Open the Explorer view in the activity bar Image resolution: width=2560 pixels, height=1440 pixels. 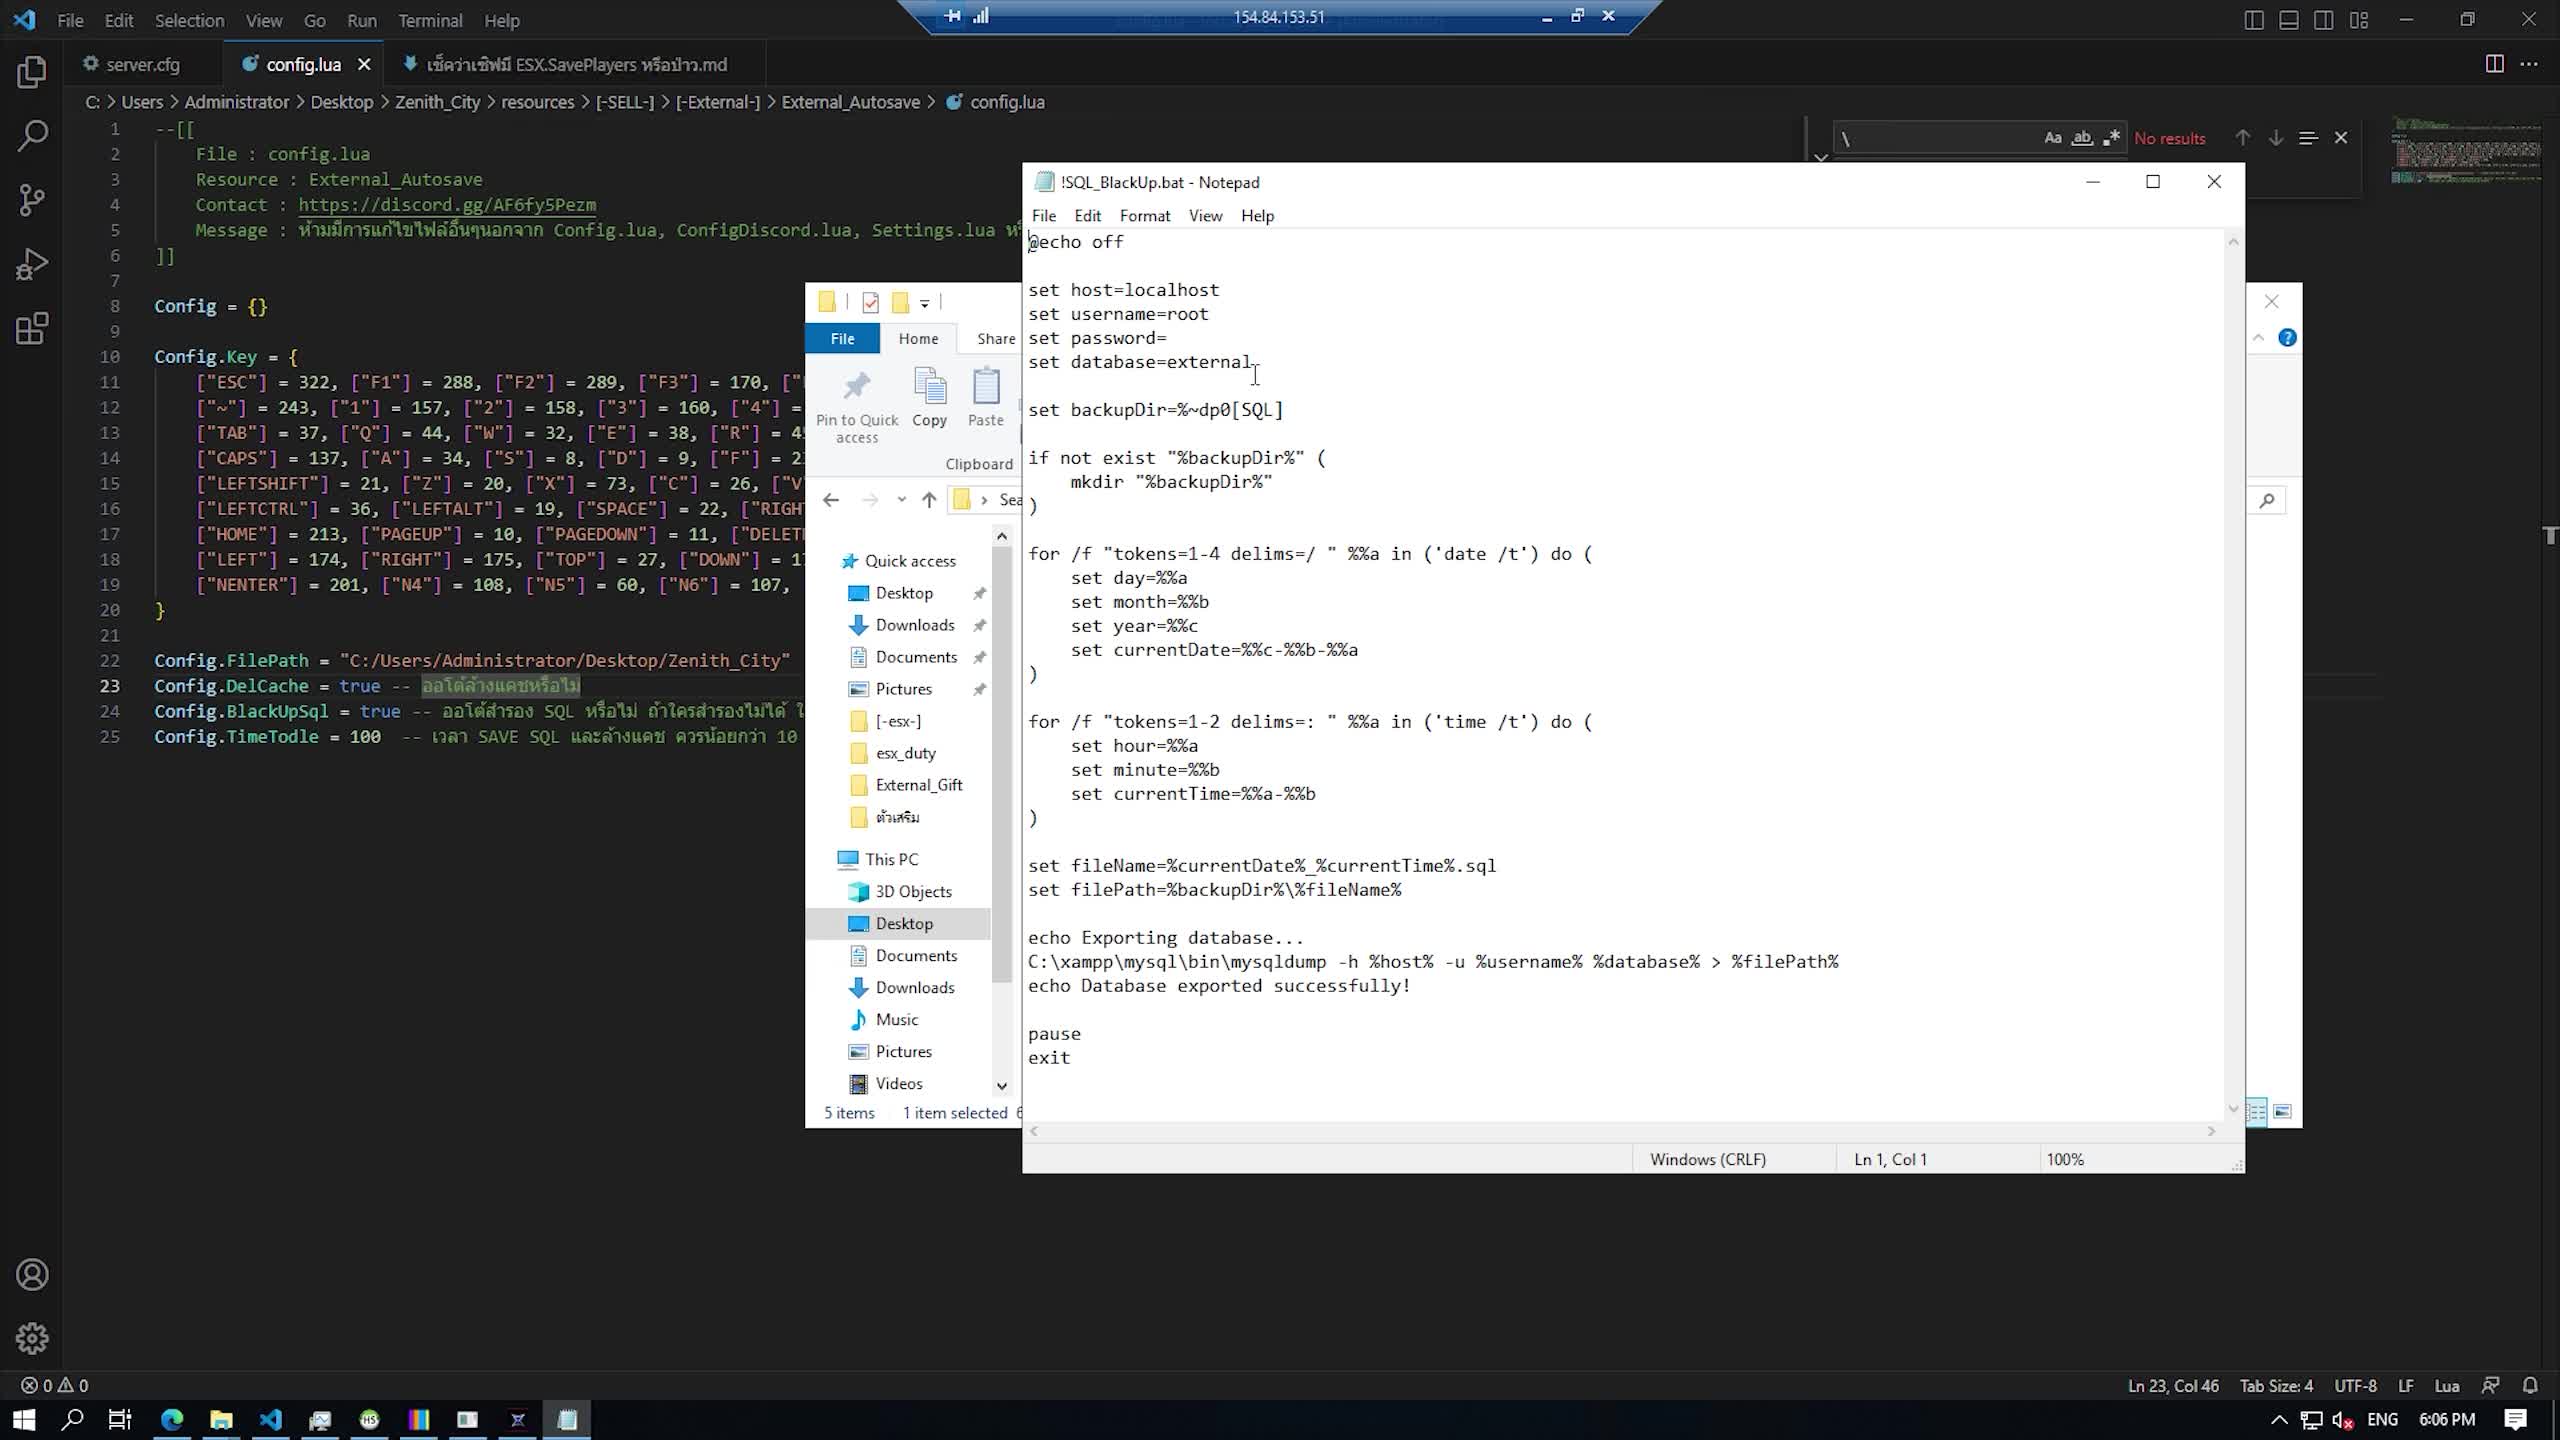coord(32,72)
